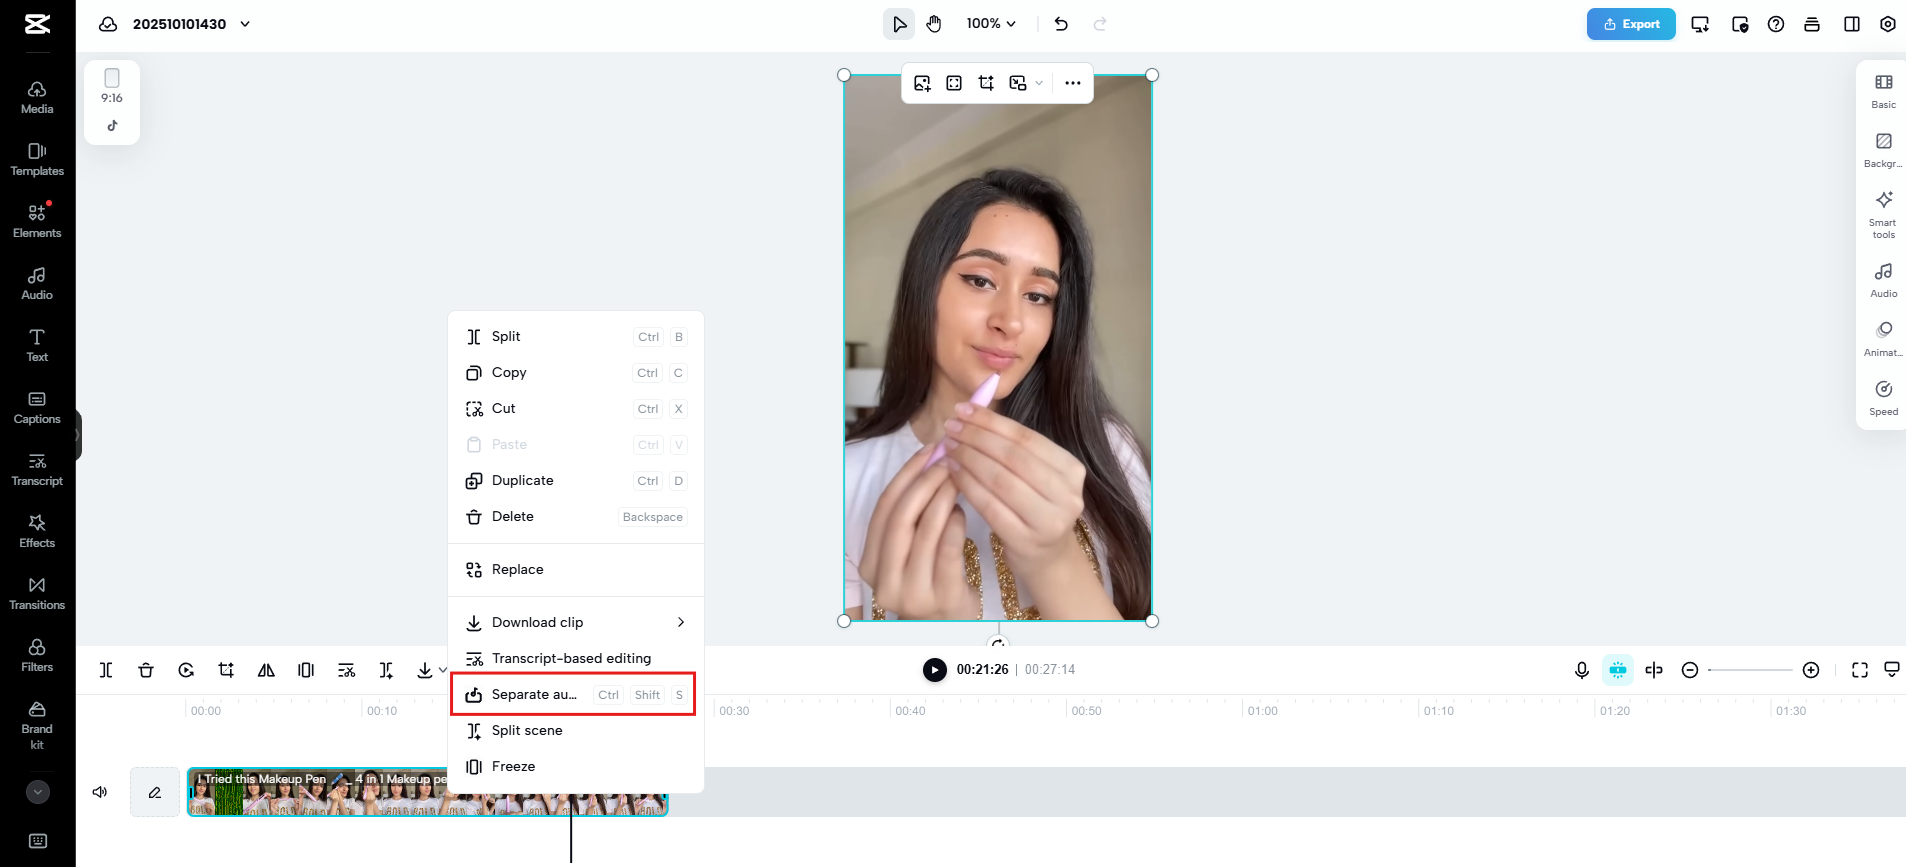Click the 00:40 mark on timeline ruler

pos(910,711)
